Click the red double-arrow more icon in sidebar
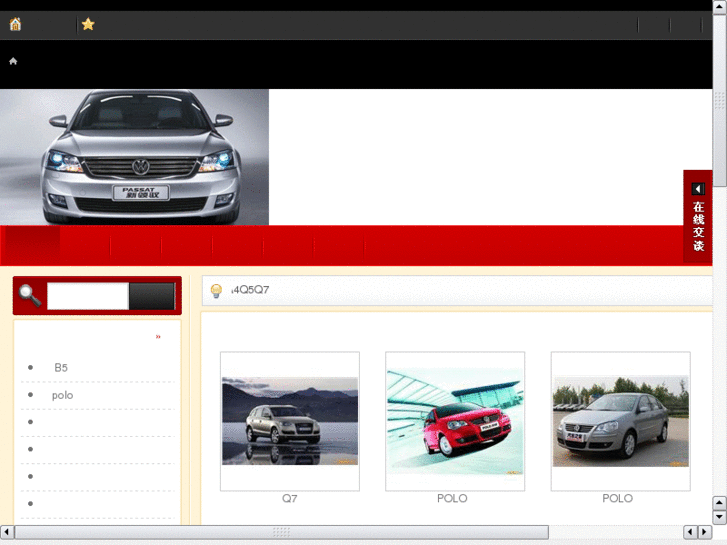Image resolution: width=727 pixels, height=545 pixels. coord(158,337)
